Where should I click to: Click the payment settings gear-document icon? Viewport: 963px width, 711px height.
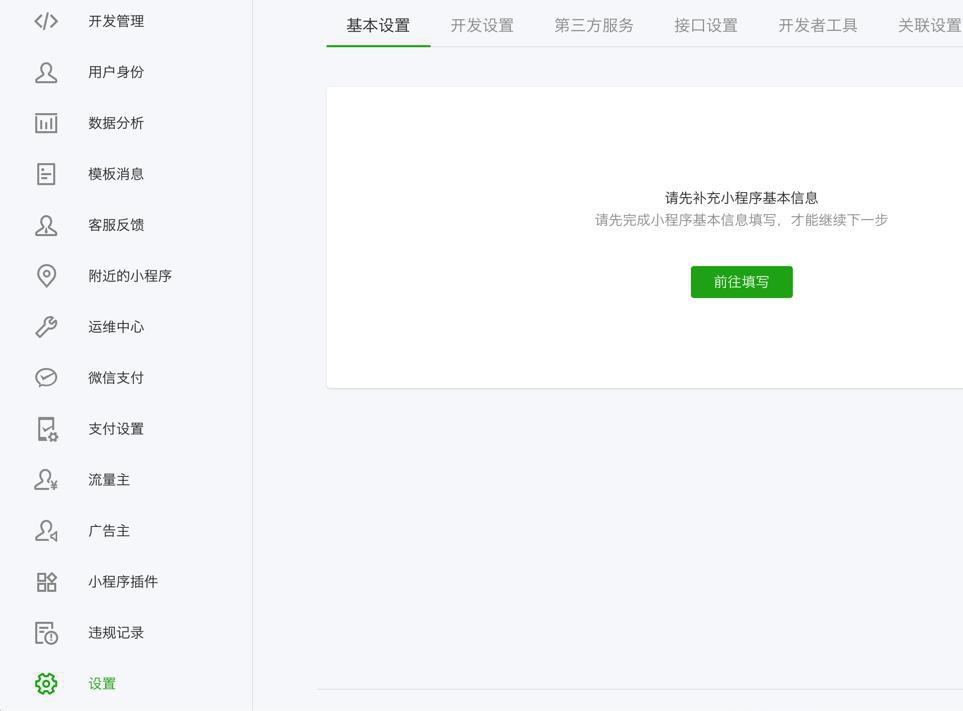pyautogui.click(x=47, y=429)
